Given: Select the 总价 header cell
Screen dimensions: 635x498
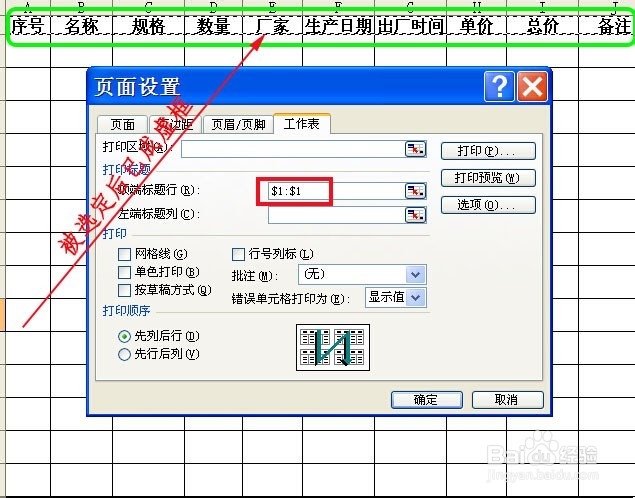Looking at the screenshot, I should click(x=543, y=26).
